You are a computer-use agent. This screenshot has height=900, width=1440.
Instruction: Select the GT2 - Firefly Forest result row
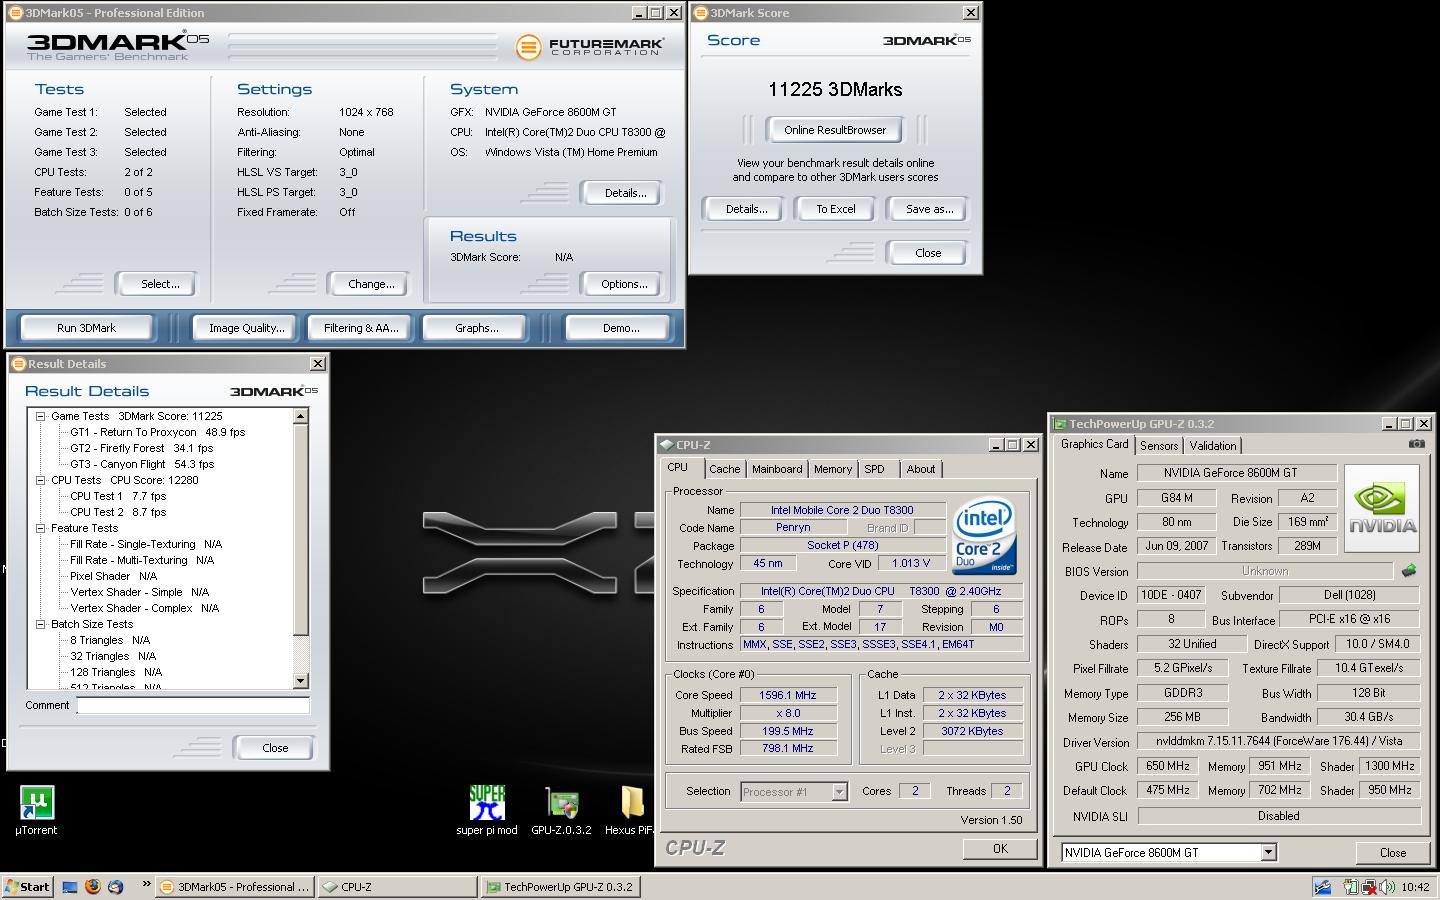pos(141,448)
